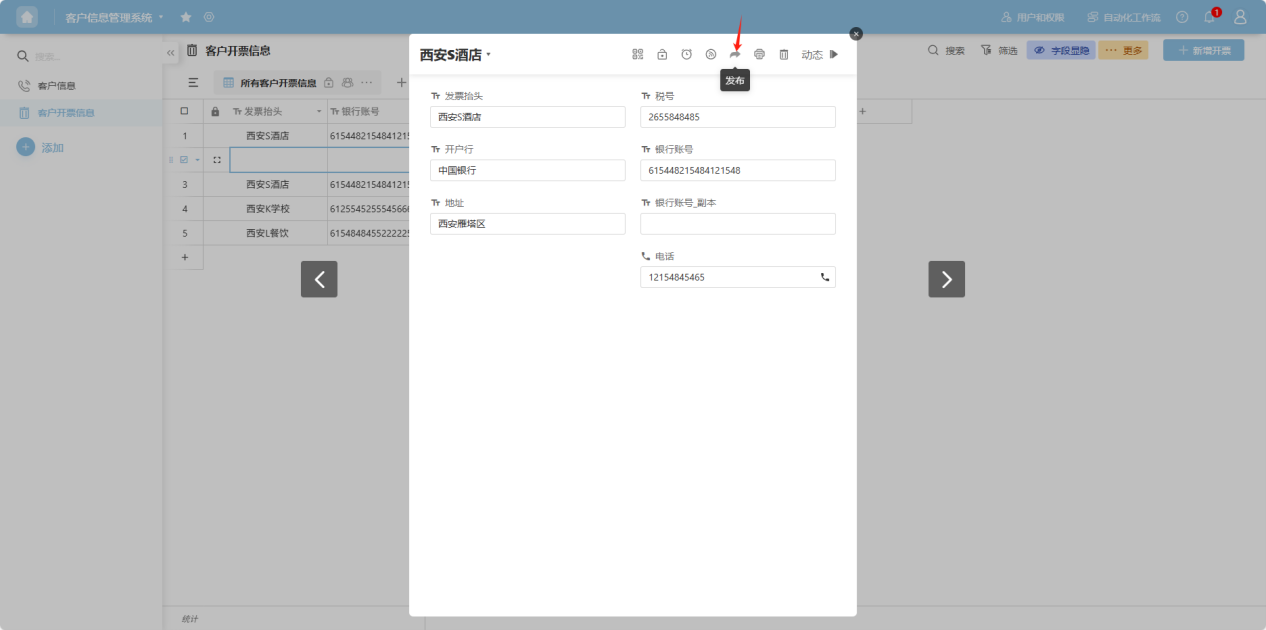Go to next record with right arrow

(x=946, y=279)
